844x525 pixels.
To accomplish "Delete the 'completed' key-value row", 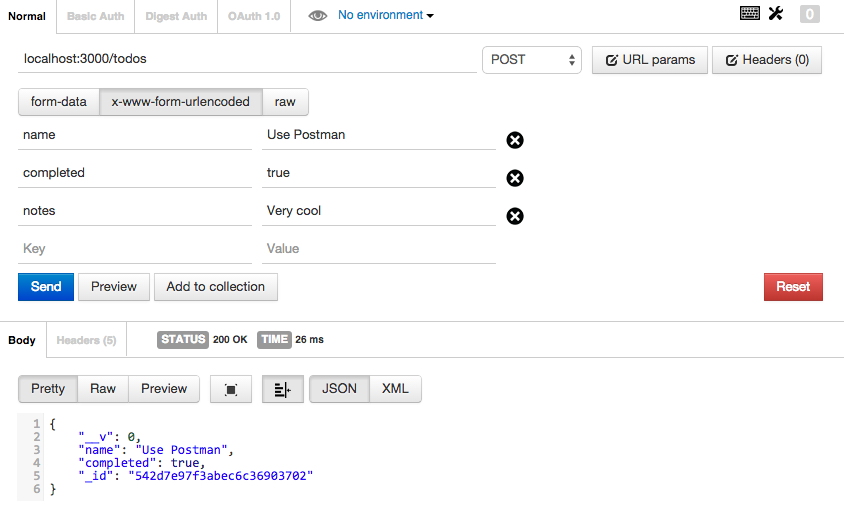I will coord(515,178).
